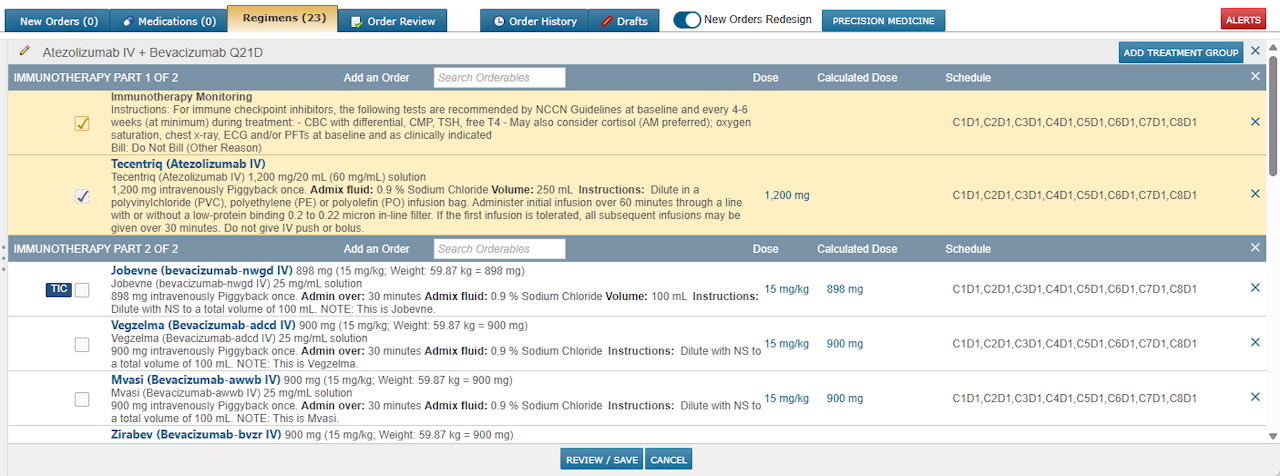Click Search Orderables field in Immunotherapy Part 1
The width and height of the screenshot is (1280, 476).
tap(499, 77)
